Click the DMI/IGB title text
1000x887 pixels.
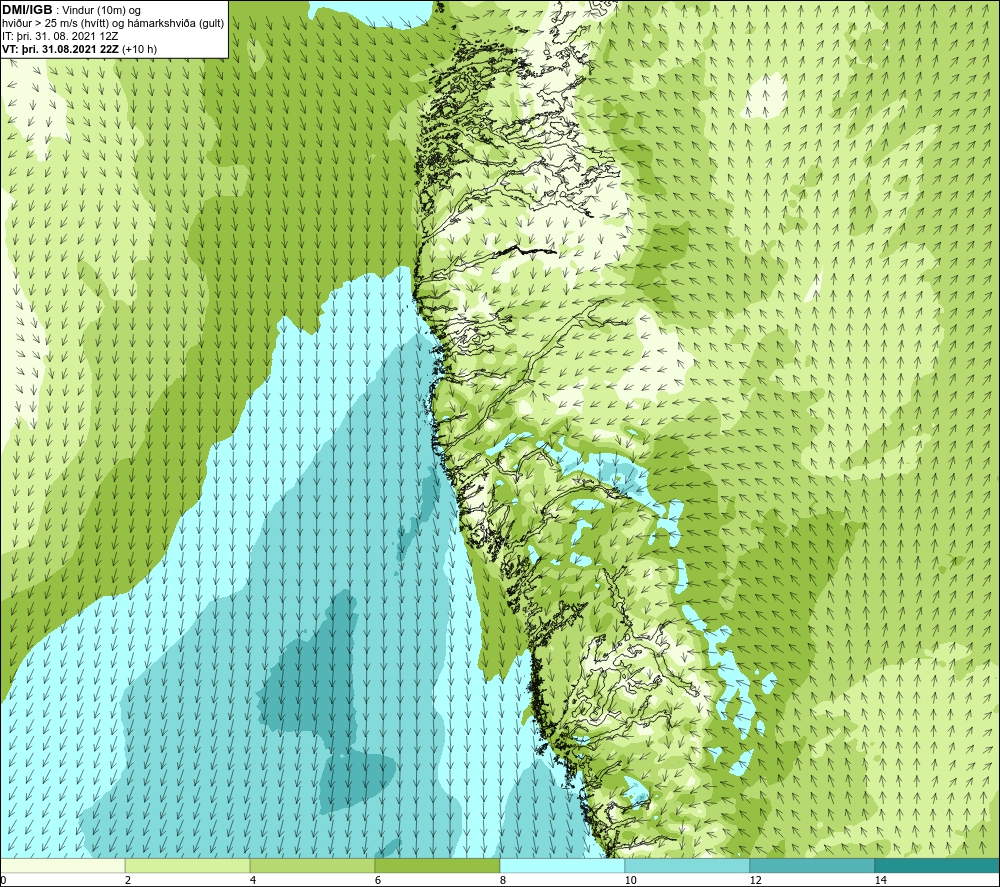27,10
